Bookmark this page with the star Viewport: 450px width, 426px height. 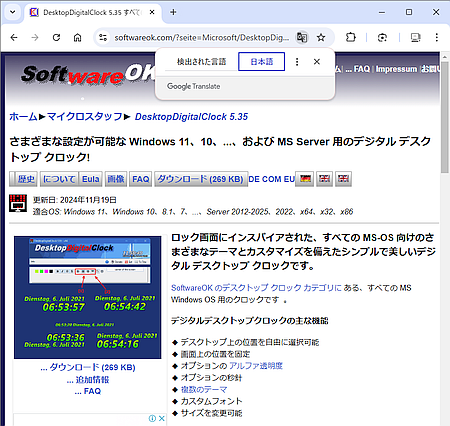[x=321, y=38]
